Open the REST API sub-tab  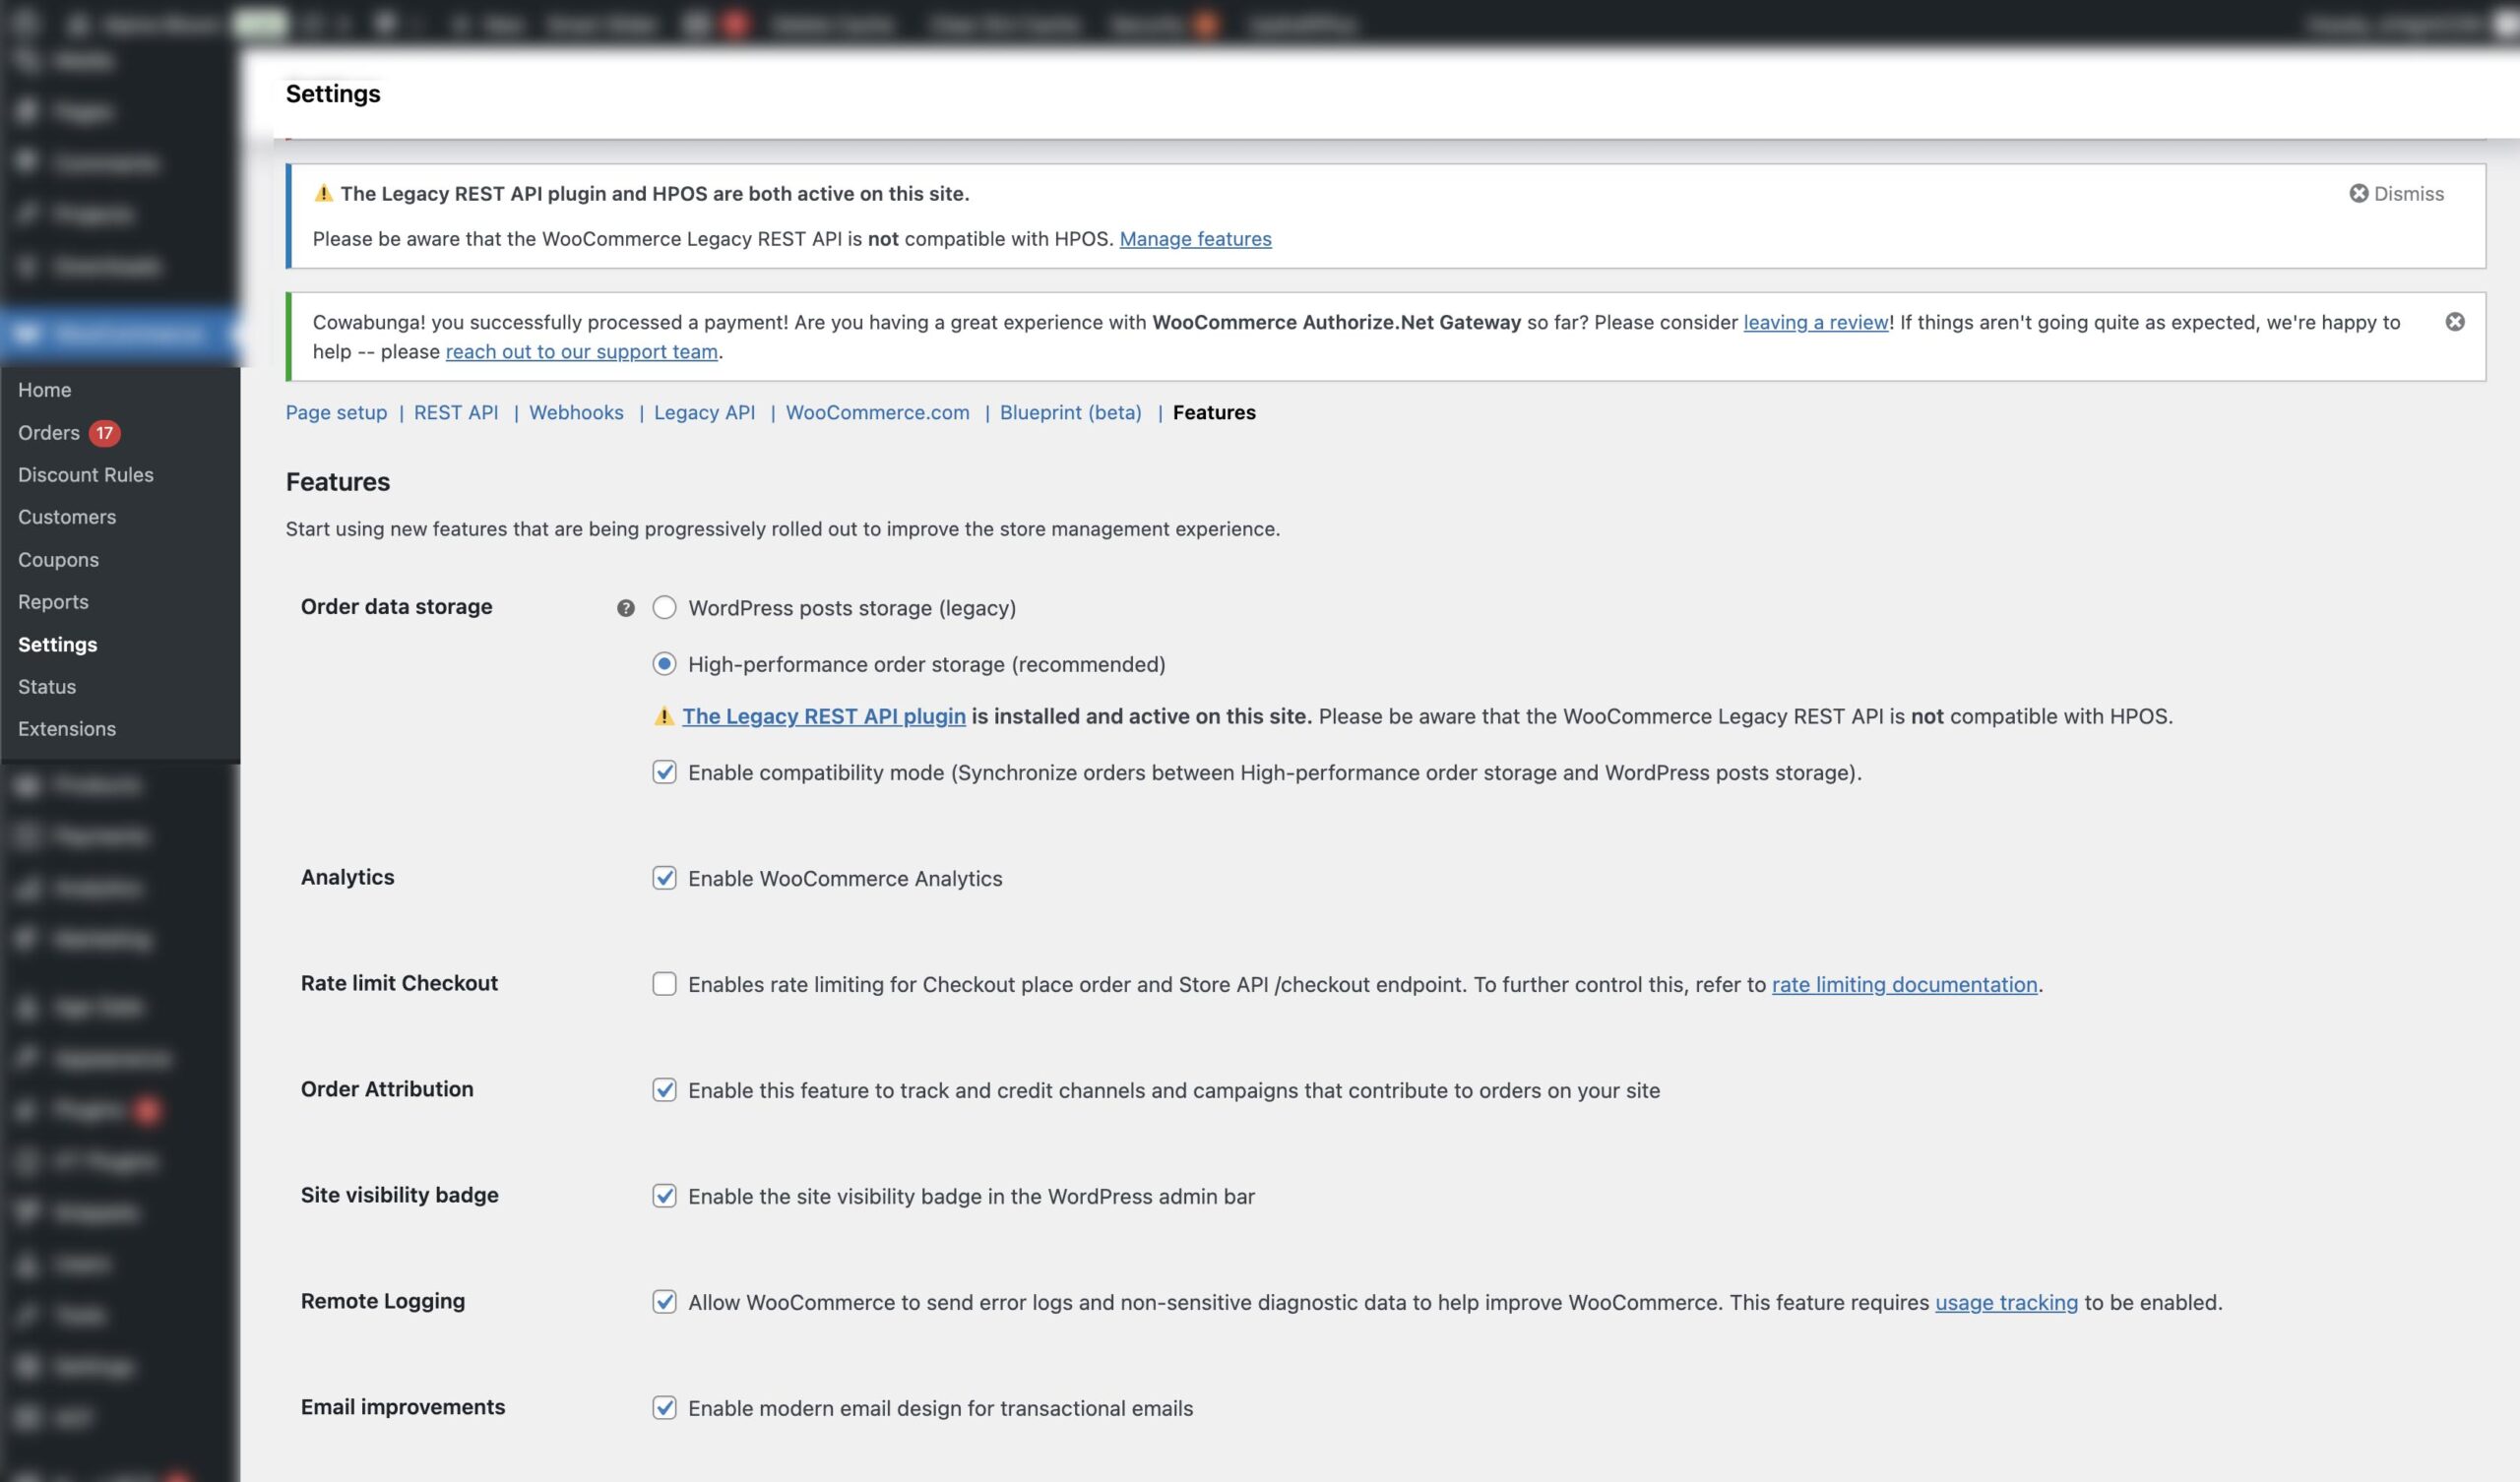456,412
